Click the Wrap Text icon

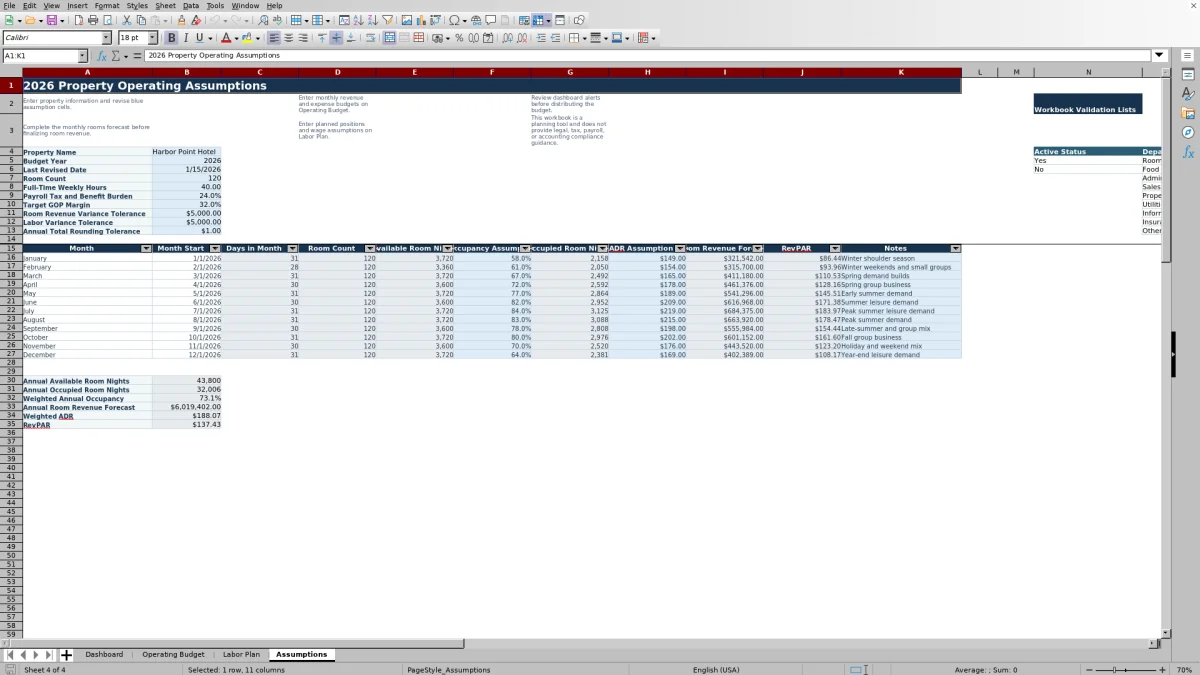click(370, 38)
